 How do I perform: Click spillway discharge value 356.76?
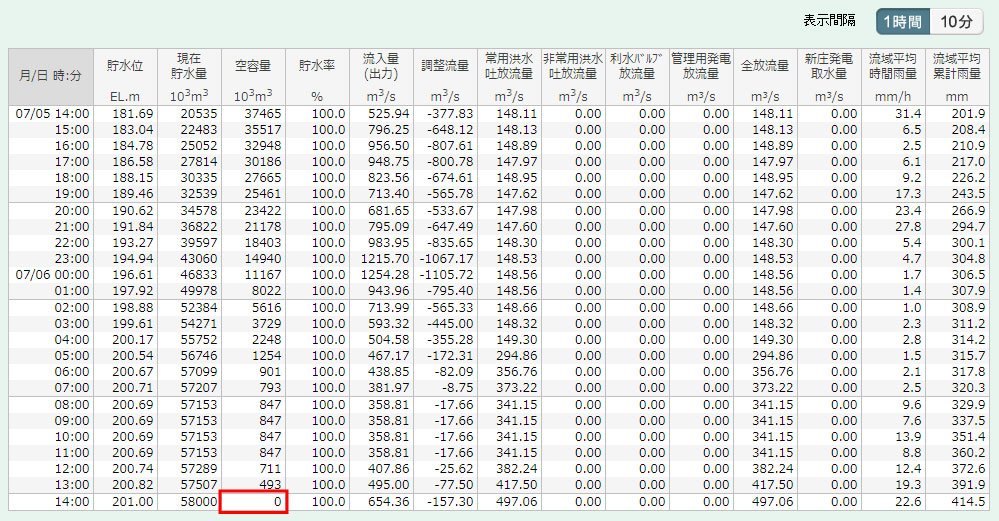point(516,371)
